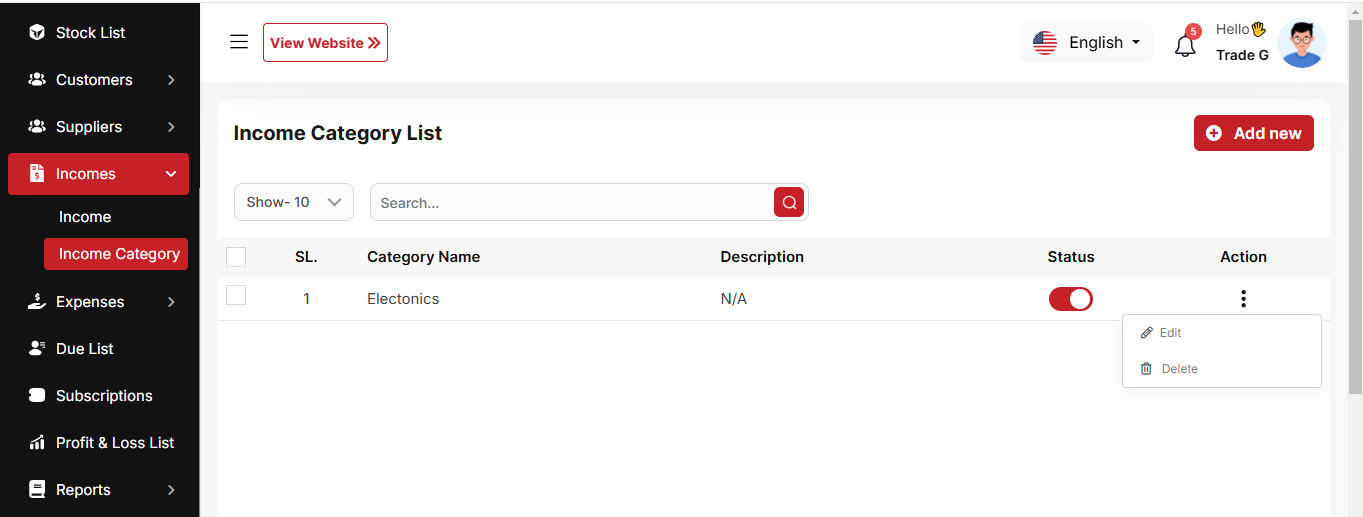
Task: Toggle the Electonics status switch off
Action: [1070, 299]
